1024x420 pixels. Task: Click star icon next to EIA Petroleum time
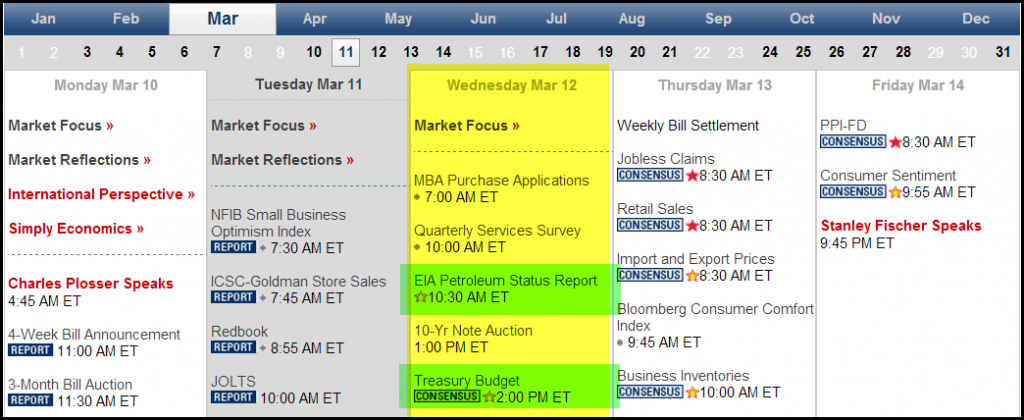[420, 297]
